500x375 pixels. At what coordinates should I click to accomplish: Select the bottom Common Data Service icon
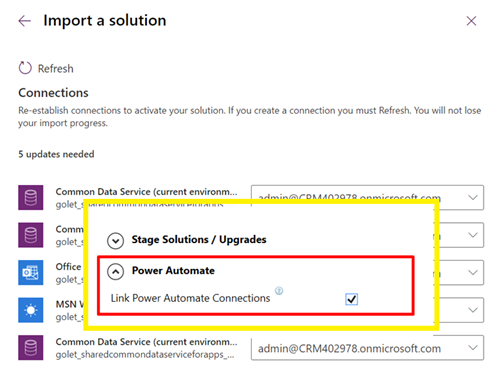pos(31,348)
